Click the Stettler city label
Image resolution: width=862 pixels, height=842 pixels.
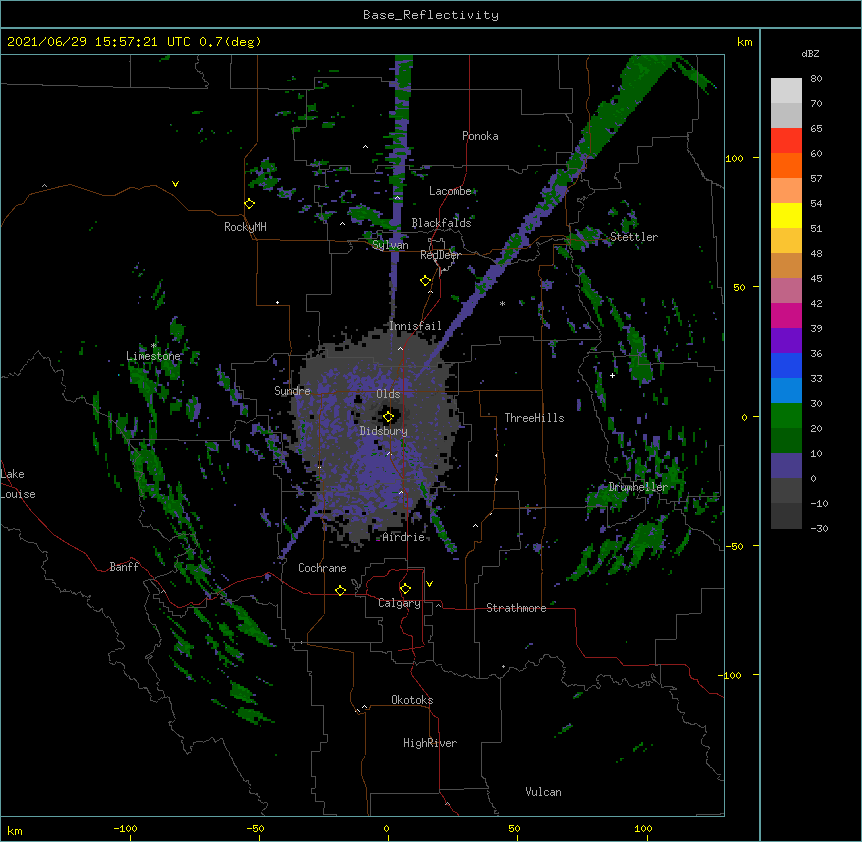(x=633, y=237)
